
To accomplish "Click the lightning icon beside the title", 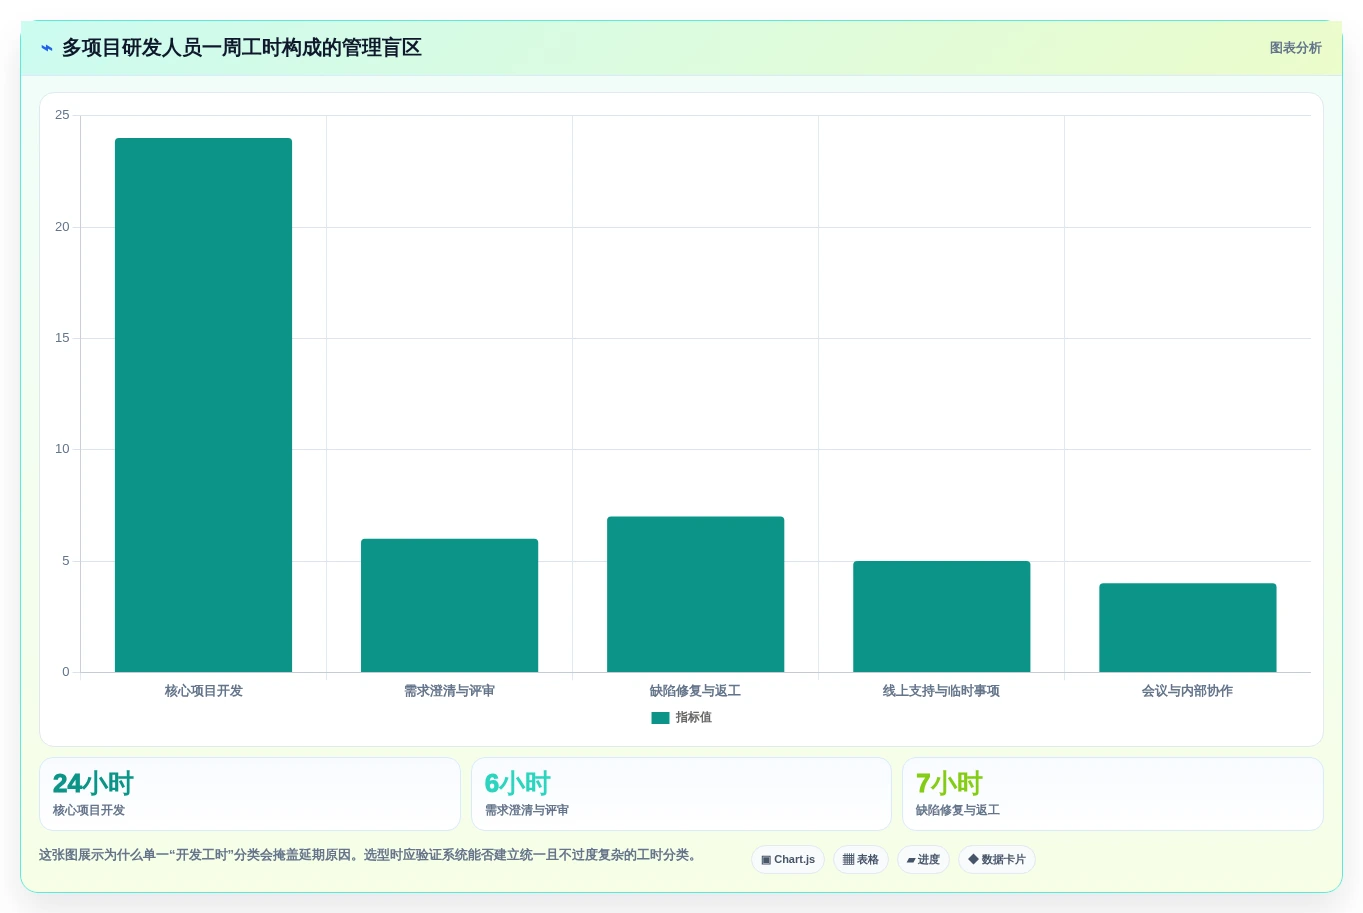I will pyautogui.click(x=47, y=48).
